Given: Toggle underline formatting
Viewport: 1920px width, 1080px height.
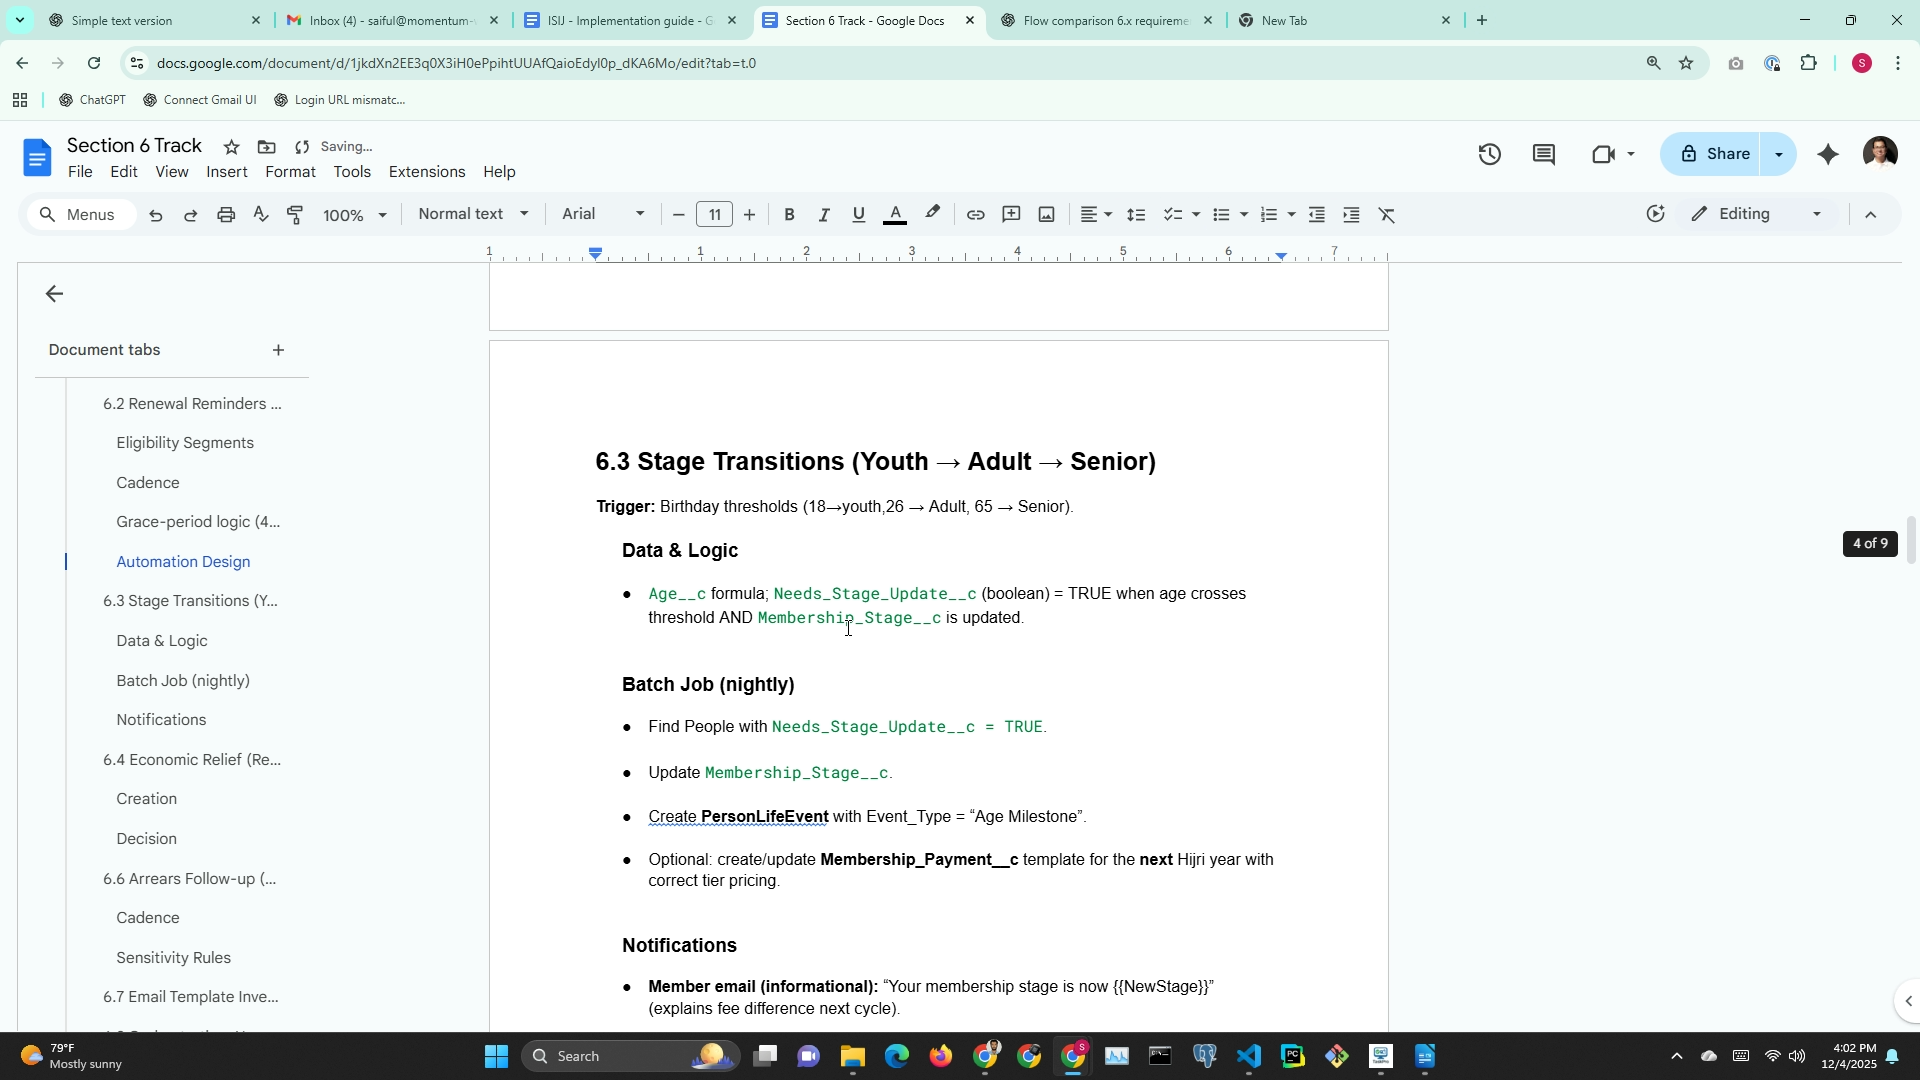Looking at the screenshot, I should (x=858, y=215).
